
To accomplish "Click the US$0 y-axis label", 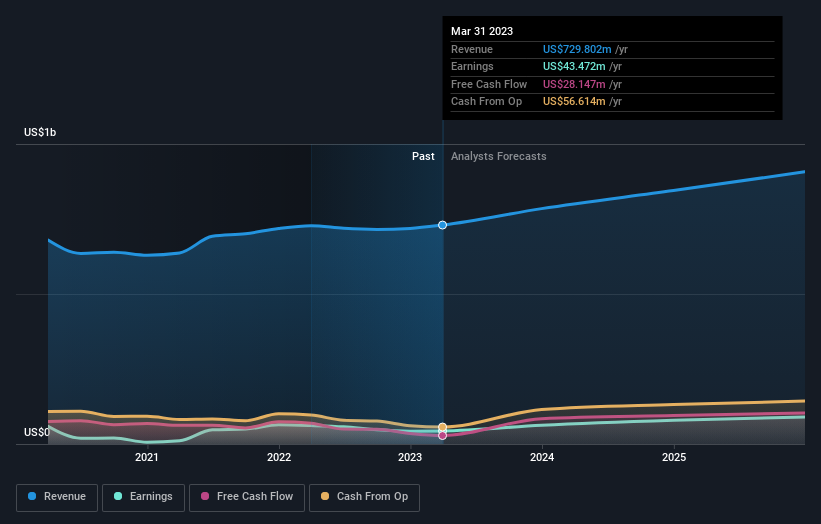I will point(37,432).
